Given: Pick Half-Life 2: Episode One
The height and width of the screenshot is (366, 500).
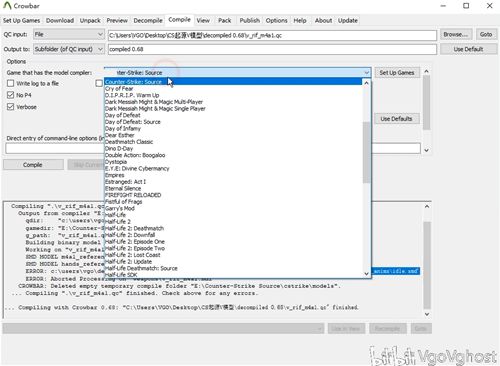Looking at the screenshot, I should pyautogui.click(x=233, y=242).
